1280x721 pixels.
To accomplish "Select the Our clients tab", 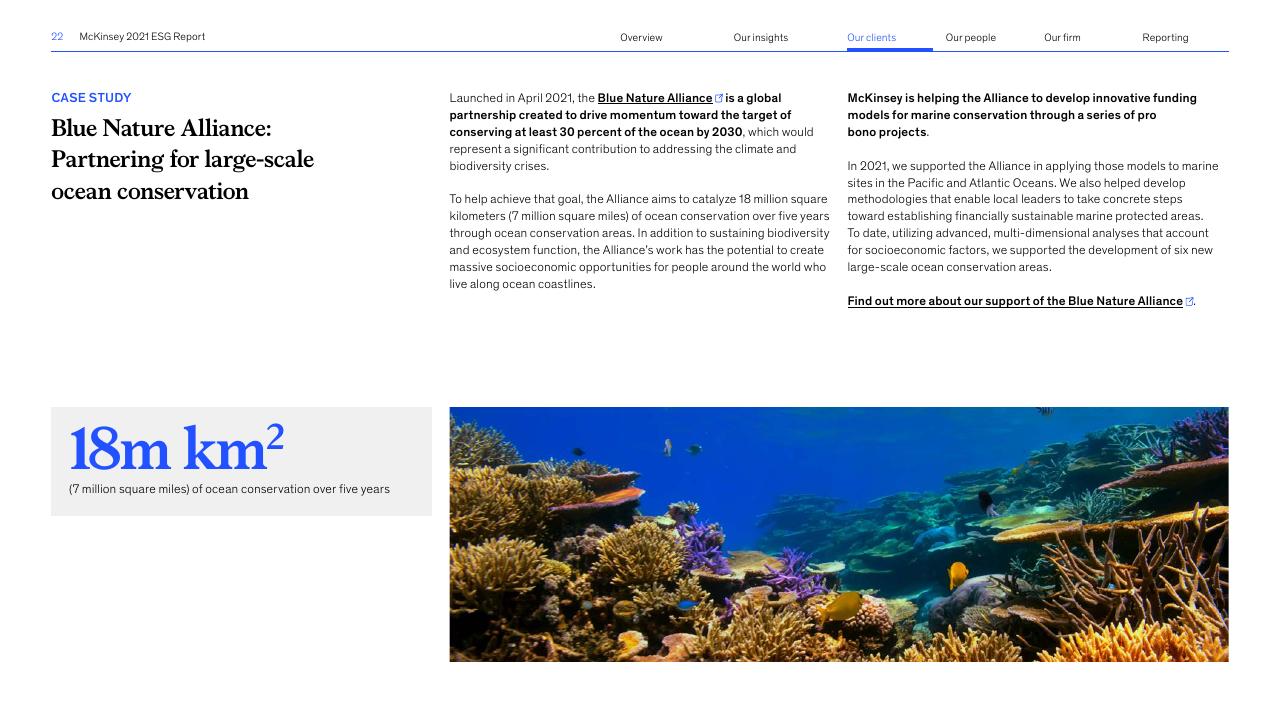I will pyautogui.click(x=871, y=38).
